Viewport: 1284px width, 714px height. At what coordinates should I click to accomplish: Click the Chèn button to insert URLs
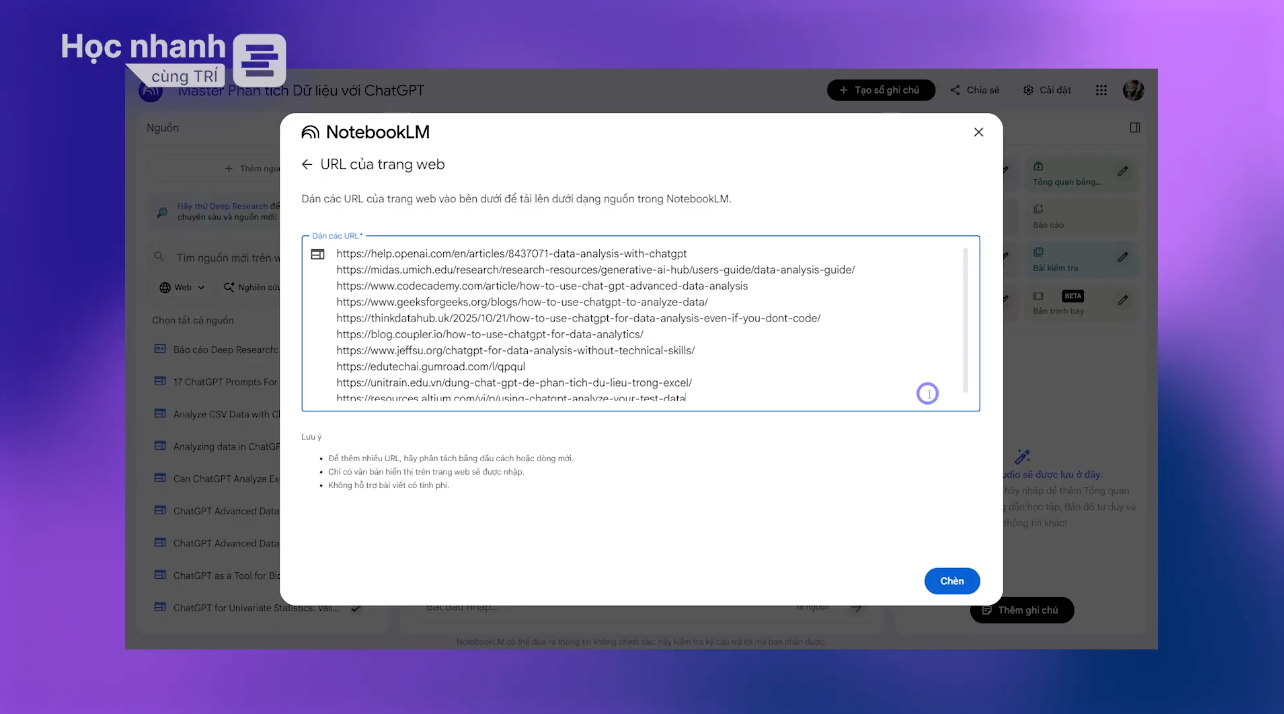951,581
